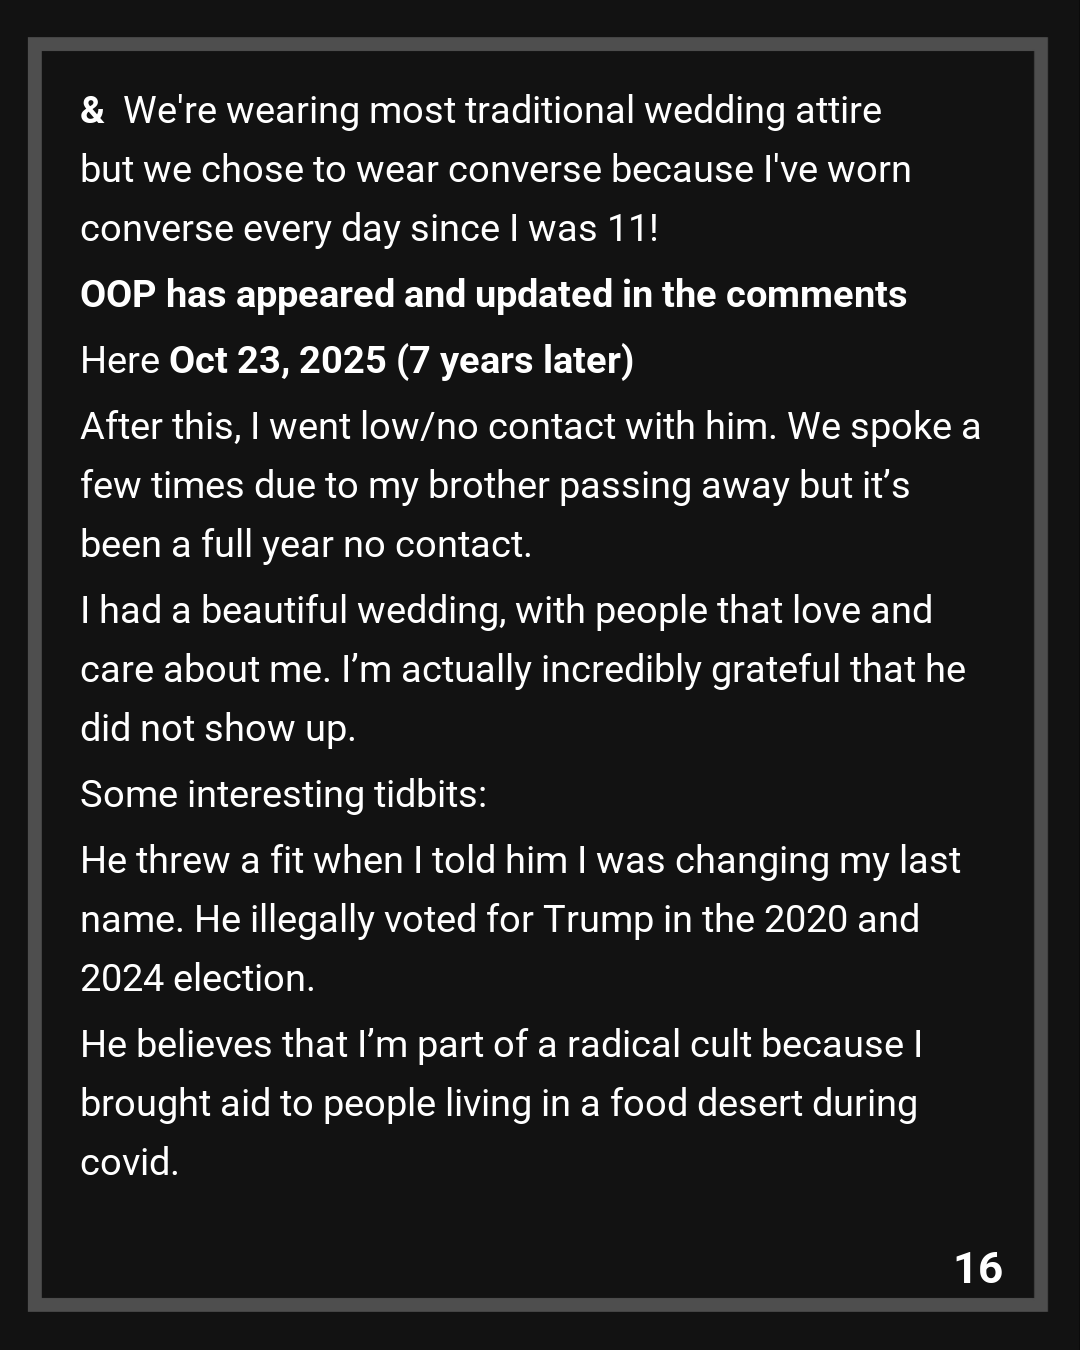Click the page number 16
Screen dimensions: 1080x1350
(x=978, y=1267)
